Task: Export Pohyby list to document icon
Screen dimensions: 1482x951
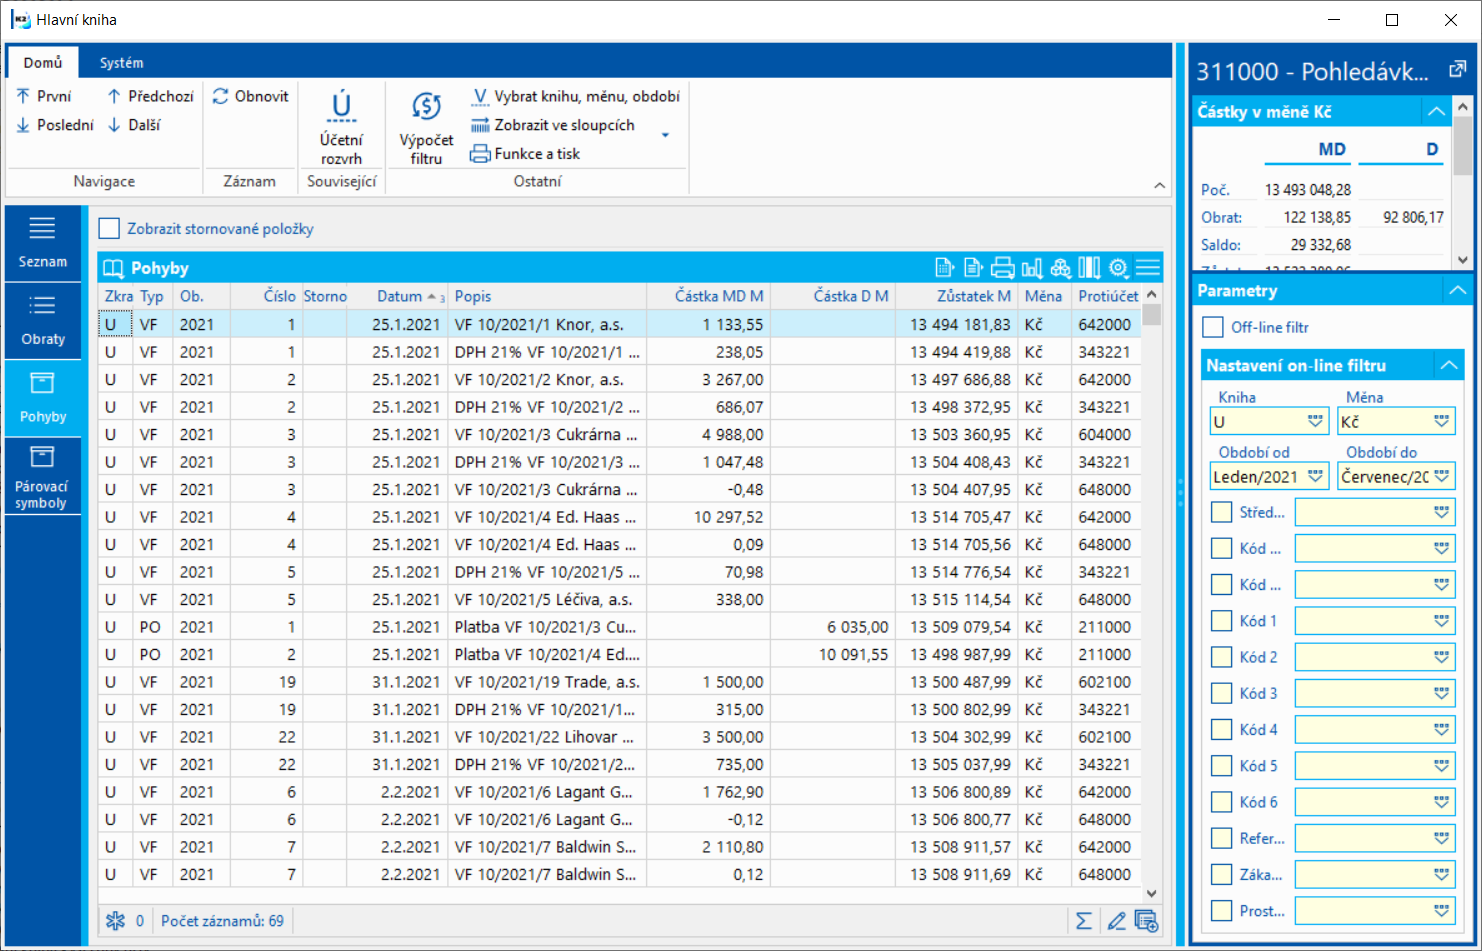Action: coord(973,268)
